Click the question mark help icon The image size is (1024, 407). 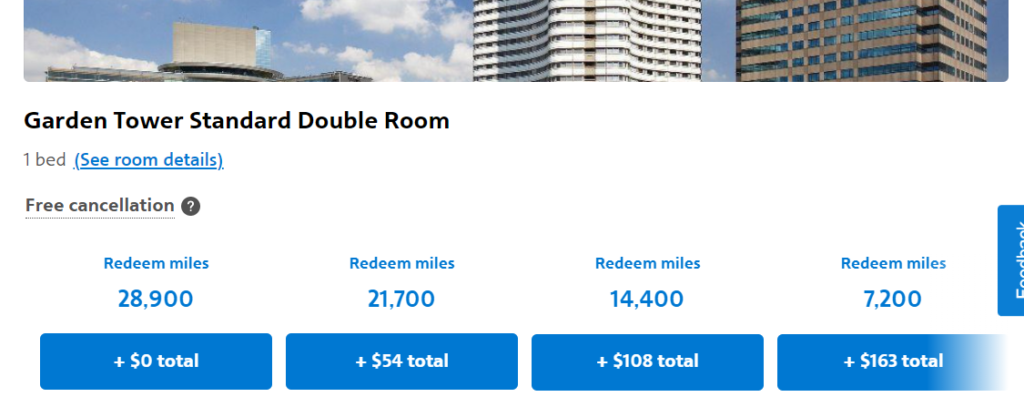click(191, 206)
